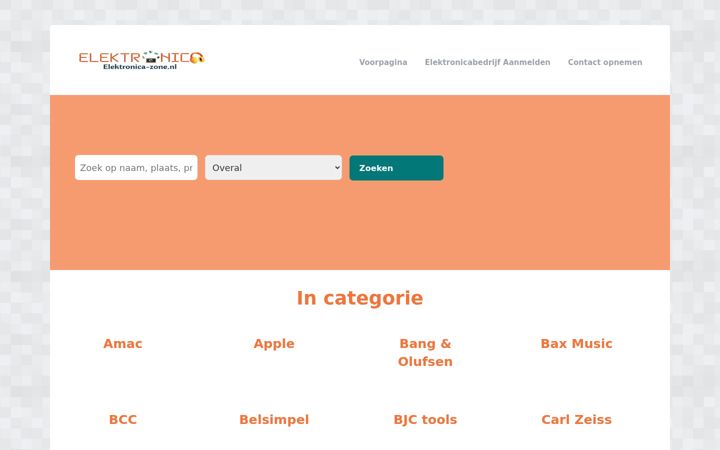Screen dimensions: 720x450
Task: Open Elektronicabedrijf Aanmelden page
Action: [487, 62]
